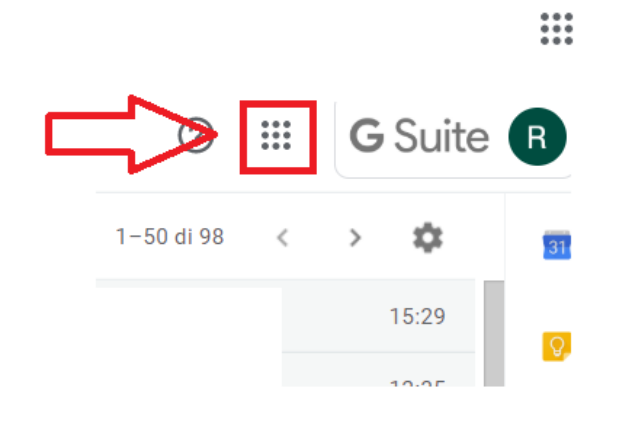Image resolution: width=635 pixels, height=427 pixels.
Task: Launch Google Calendar from the side panel
Action: (x=557, y=245)
